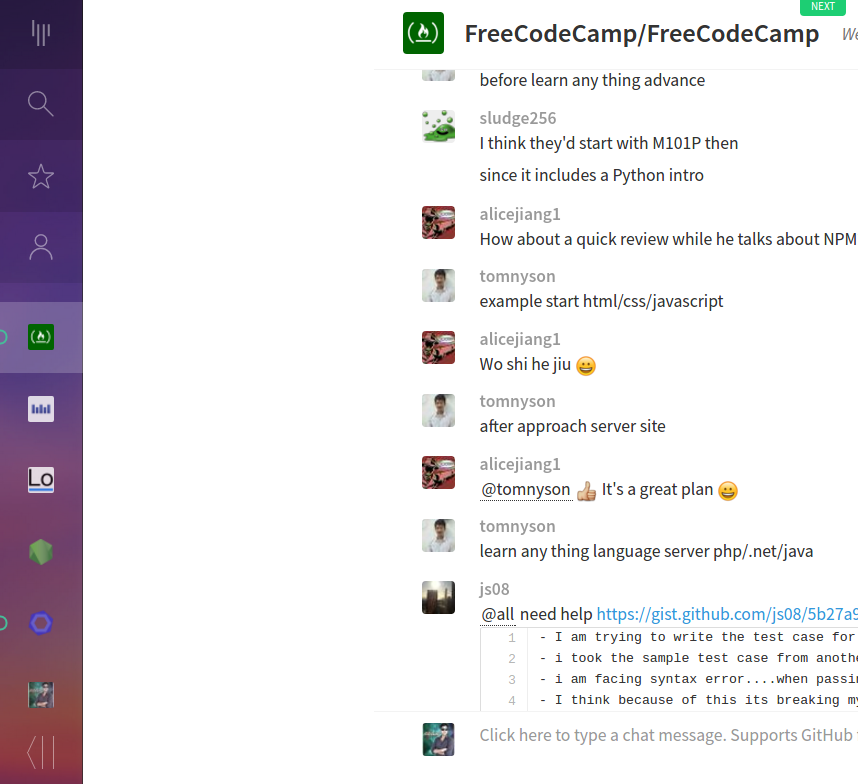The image size is (858, 784).
Task: Click the sludge256 username
Action: pos(518,118)
